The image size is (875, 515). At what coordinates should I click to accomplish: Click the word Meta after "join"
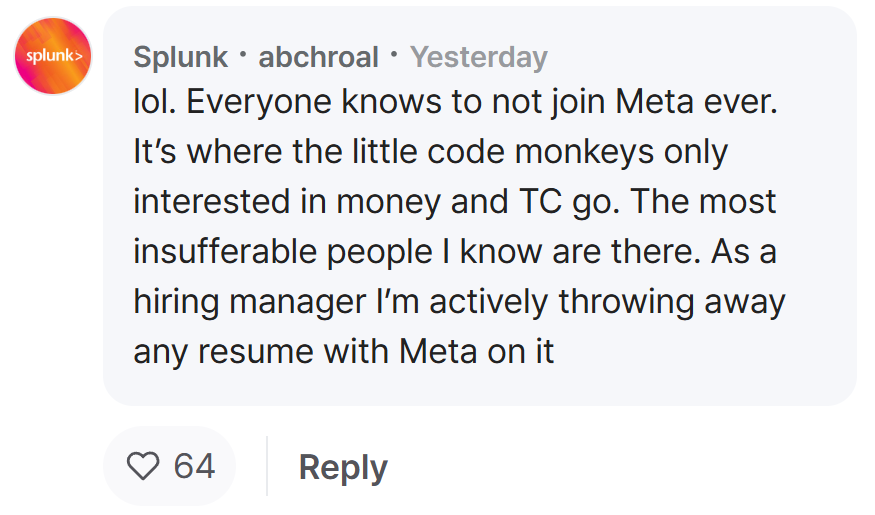pyautogui.click(x=654, y=102)
